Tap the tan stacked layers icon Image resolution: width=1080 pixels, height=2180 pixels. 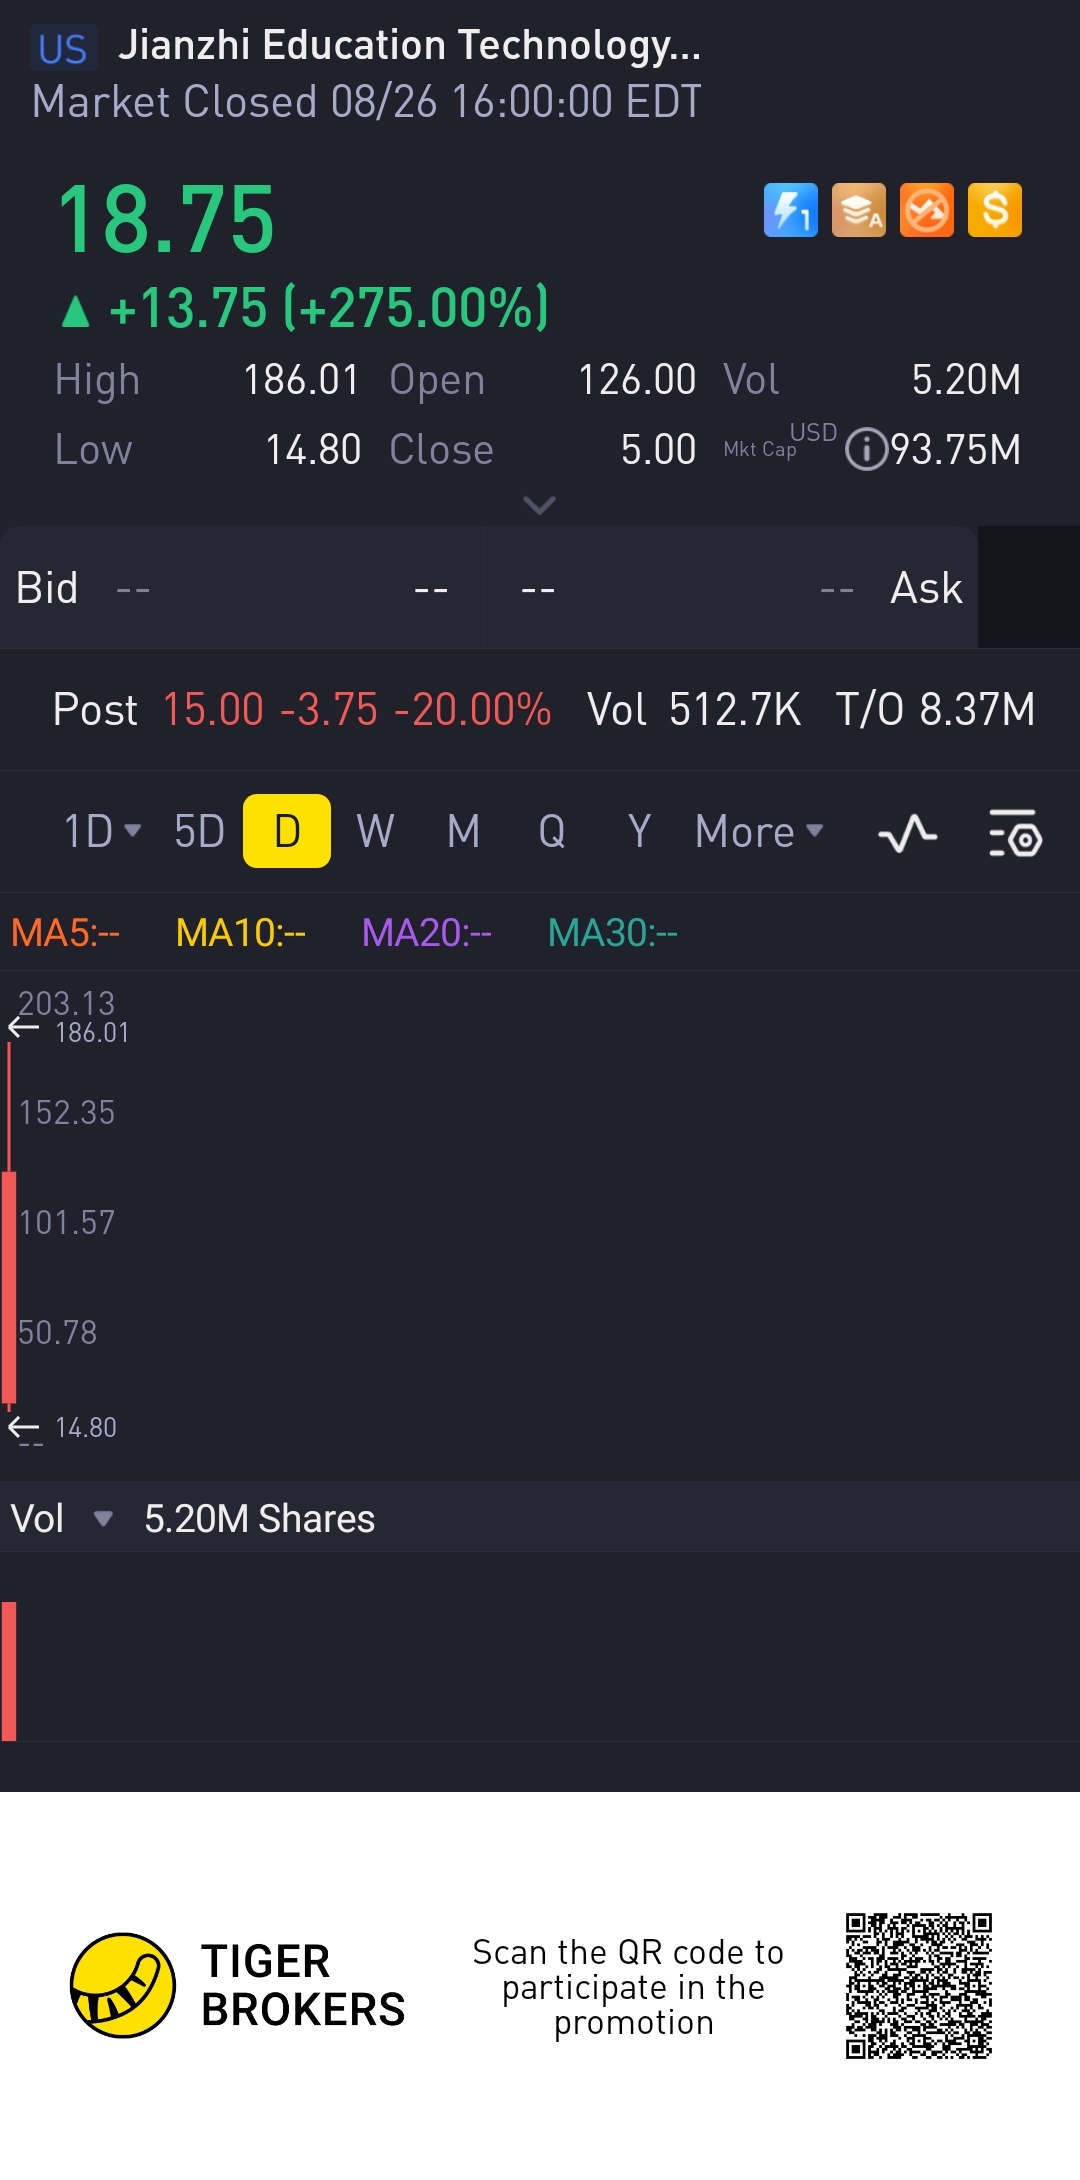(858, 210)
